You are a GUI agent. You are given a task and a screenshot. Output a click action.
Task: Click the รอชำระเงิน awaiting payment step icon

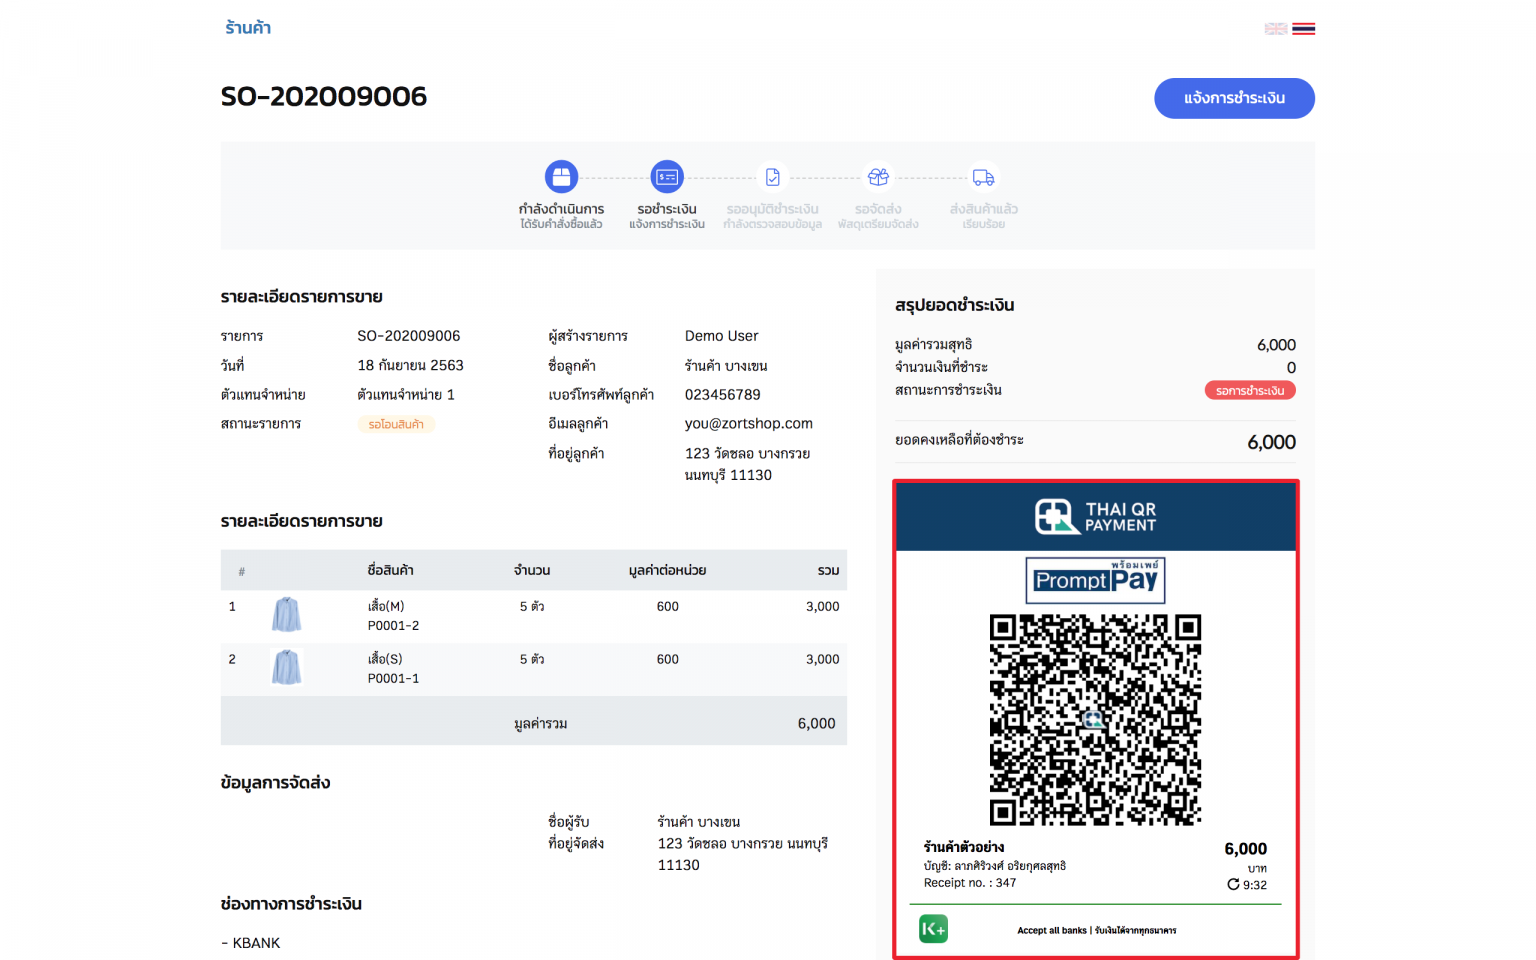coord(667,177)
